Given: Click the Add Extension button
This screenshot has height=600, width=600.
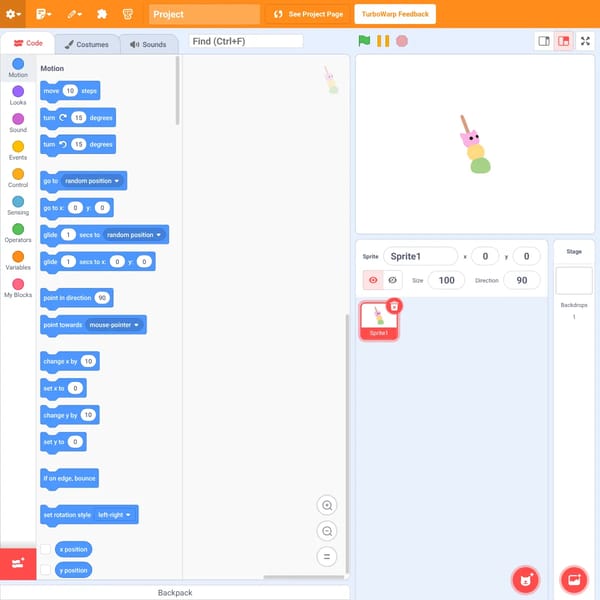Looking at the screenshot, I should coord(18,564).
